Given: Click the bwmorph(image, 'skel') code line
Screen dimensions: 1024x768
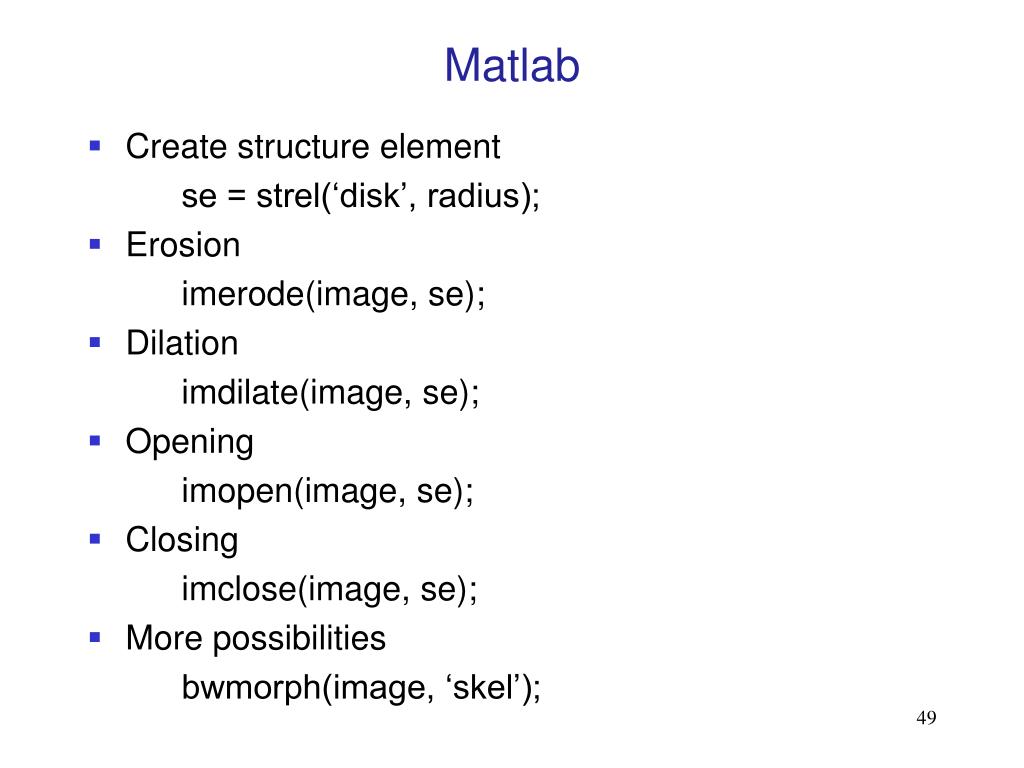Looking at the screenshot, I should coord(361,688).
